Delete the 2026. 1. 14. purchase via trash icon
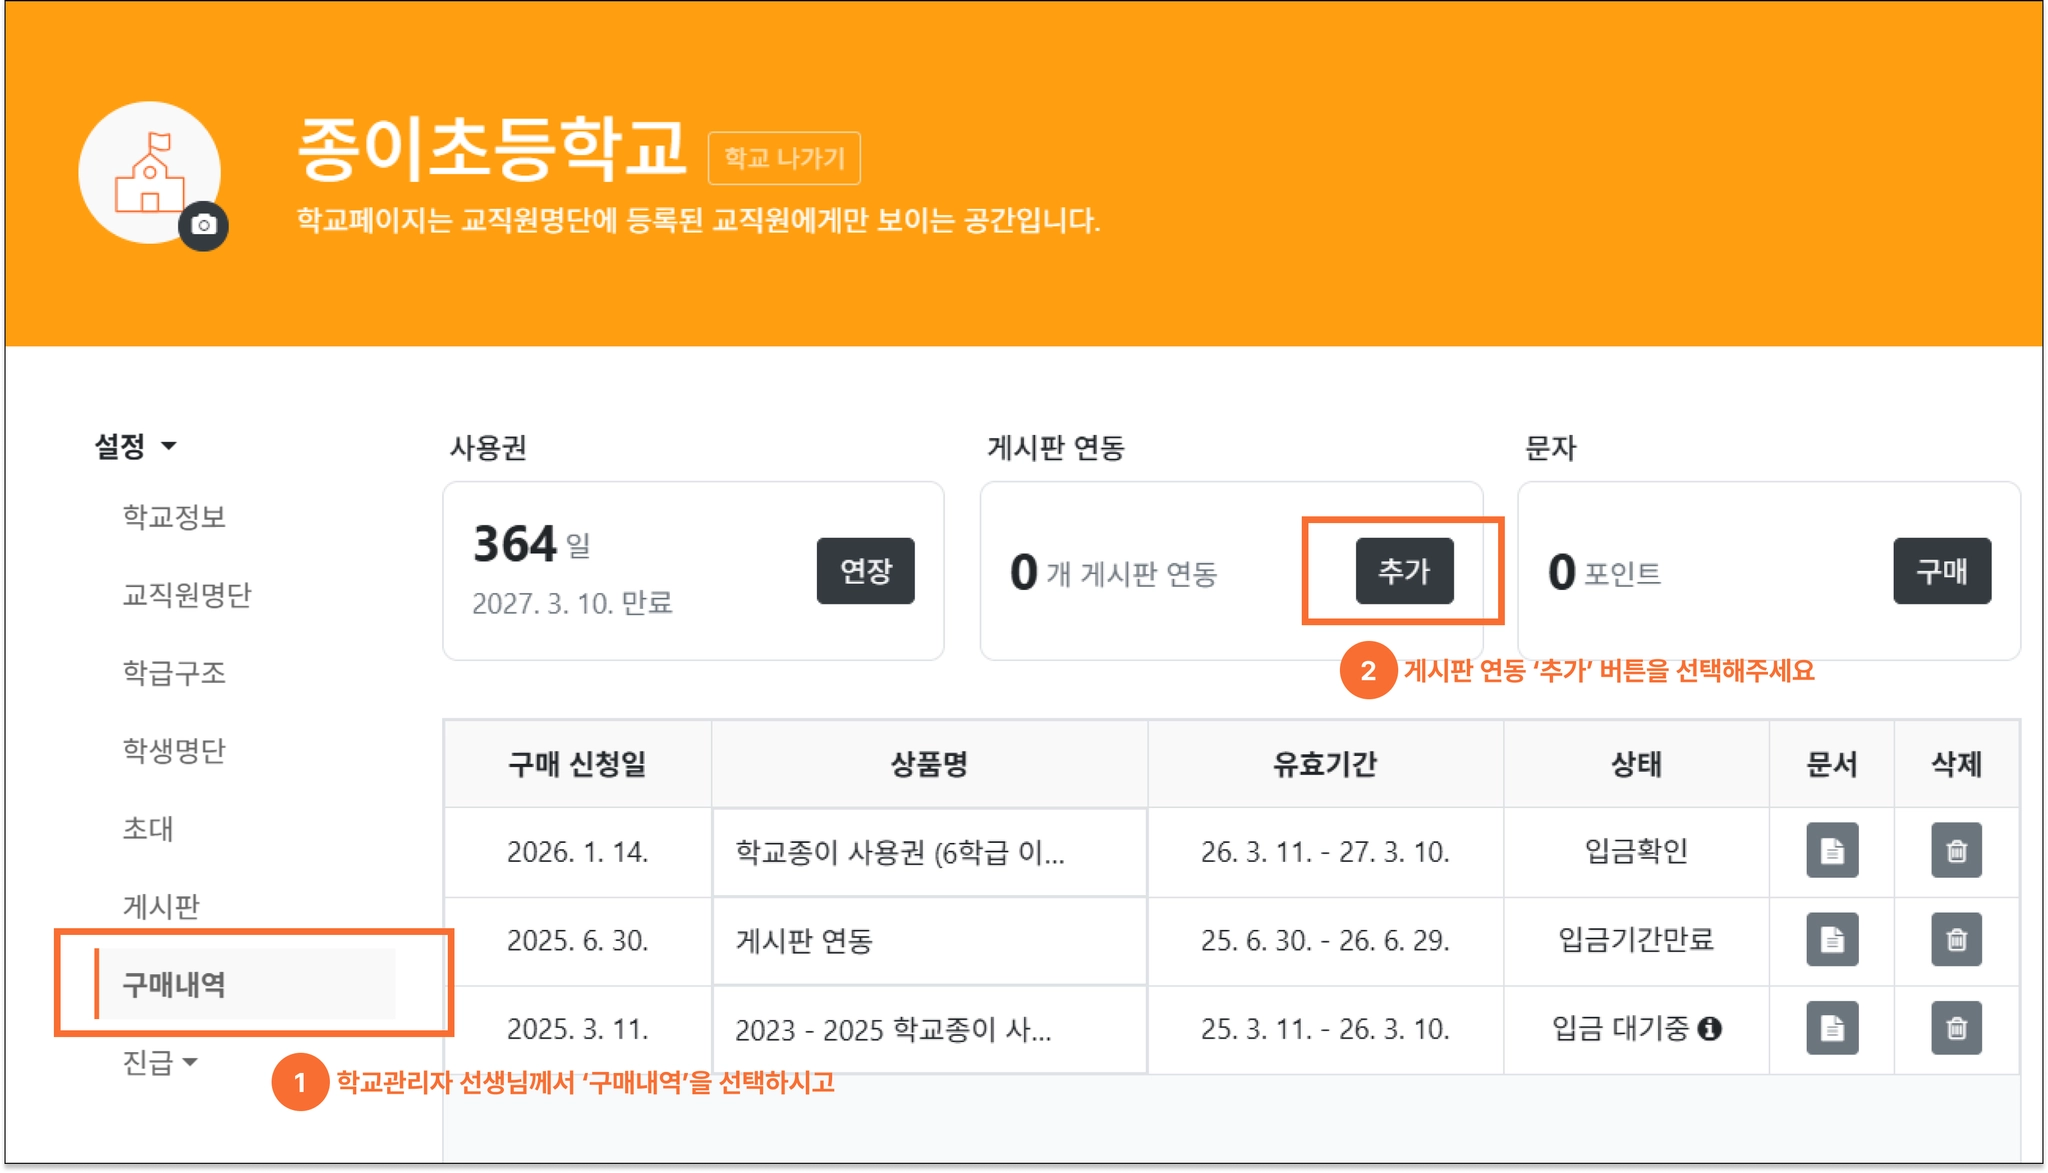Viewport: 2048px width, 1173px height. [1956, 851]
